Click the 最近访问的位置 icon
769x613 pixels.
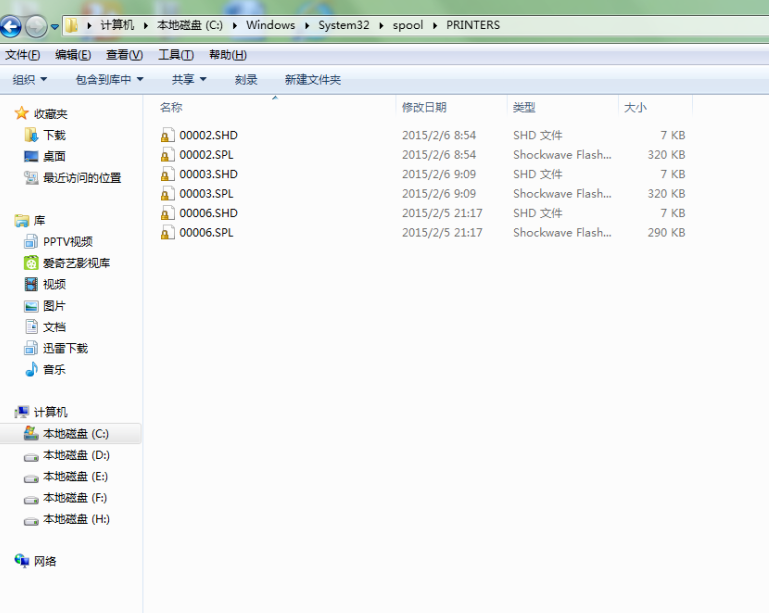[x=31, y=178]
